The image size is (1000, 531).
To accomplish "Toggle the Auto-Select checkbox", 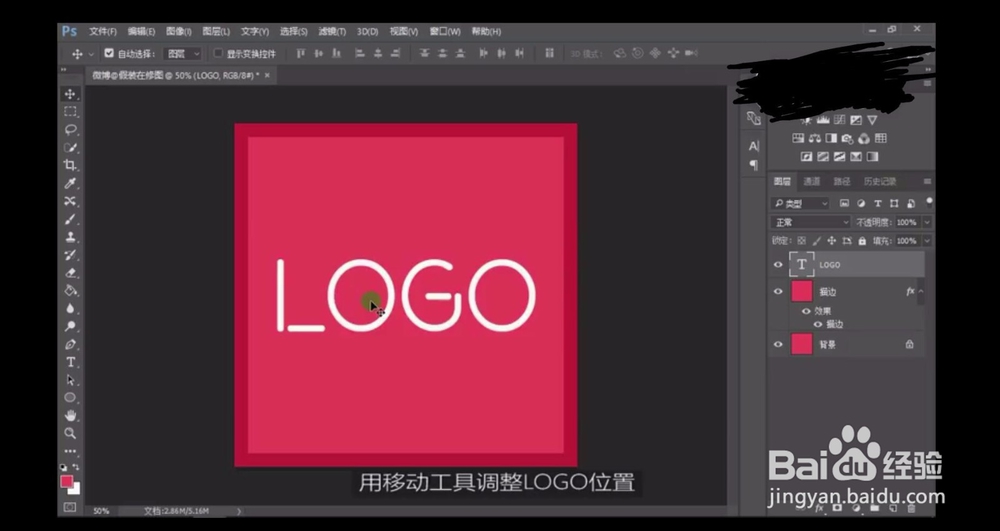I will click(109, 54).
